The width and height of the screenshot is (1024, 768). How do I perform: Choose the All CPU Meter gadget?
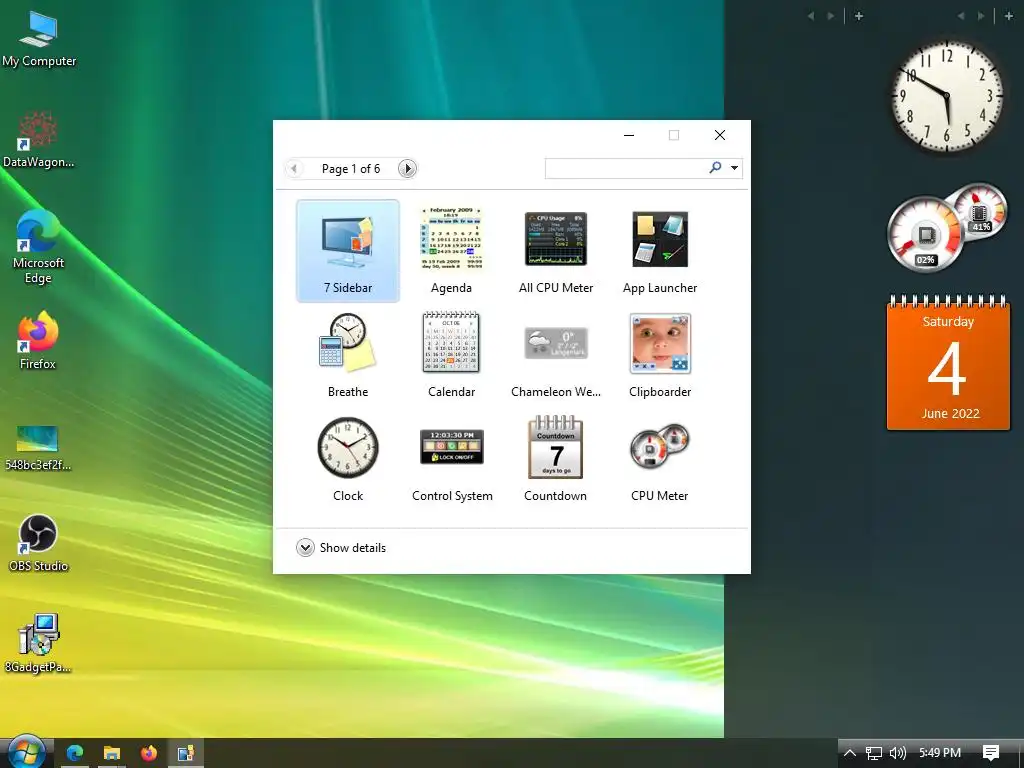point(556,251)
